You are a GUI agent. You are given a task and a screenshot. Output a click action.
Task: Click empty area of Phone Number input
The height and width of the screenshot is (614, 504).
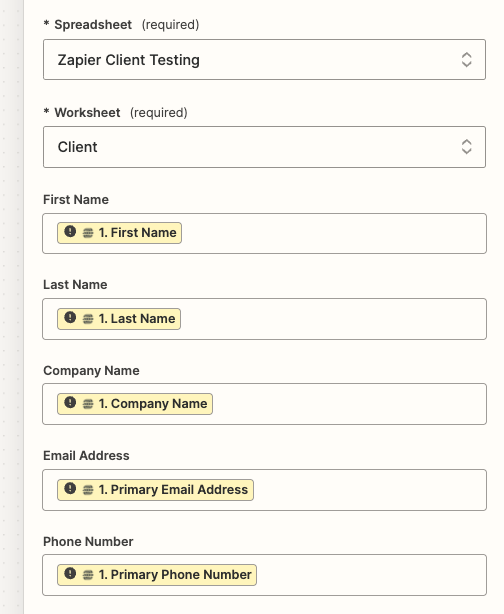click(x=370, y=575)
